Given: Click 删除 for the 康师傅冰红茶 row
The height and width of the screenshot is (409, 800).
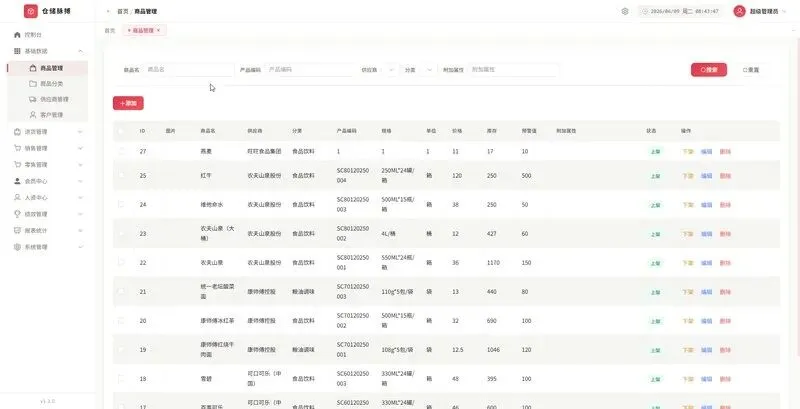Looking at the screenshot, I should click(x=725, y=321).
